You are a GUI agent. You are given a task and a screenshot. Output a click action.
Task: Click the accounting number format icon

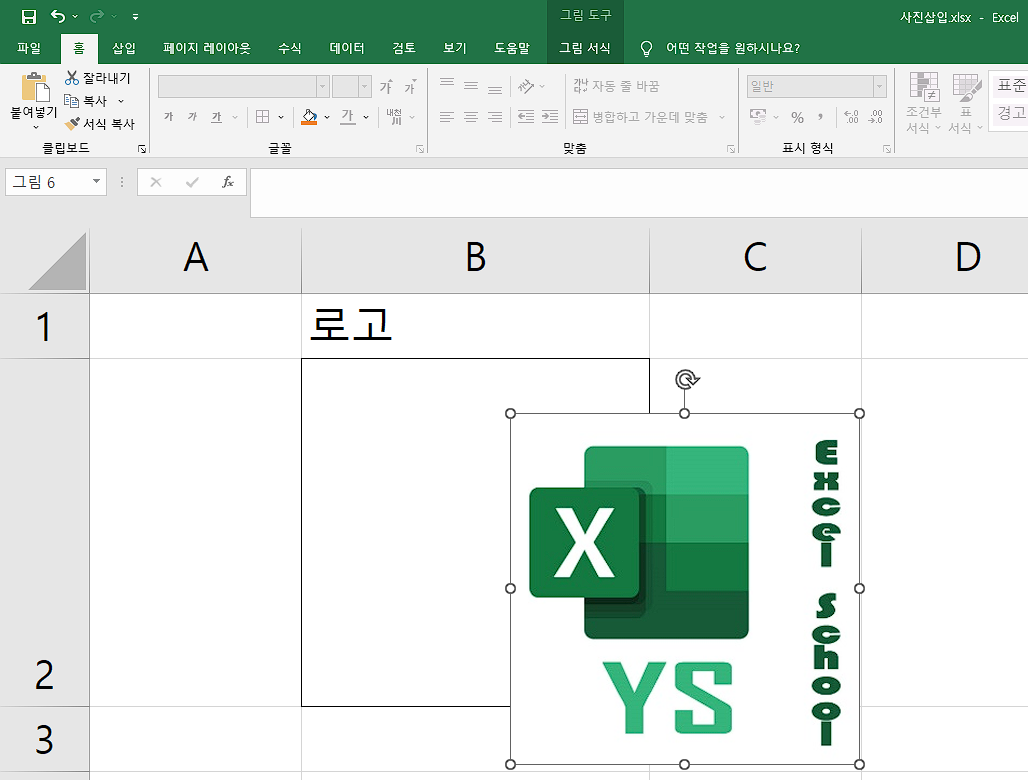(758, 117)
